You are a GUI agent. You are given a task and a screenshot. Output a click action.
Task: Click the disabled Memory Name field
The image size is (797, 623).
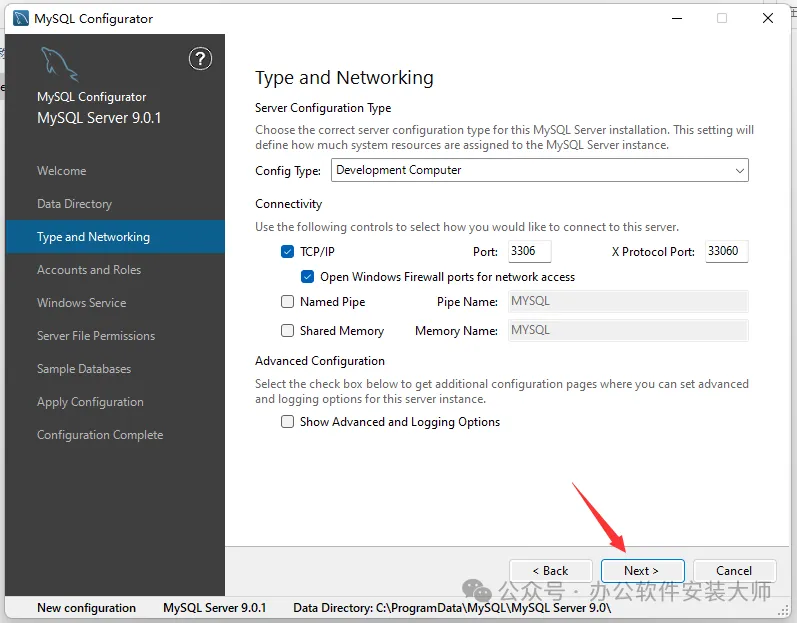[628, 330]
